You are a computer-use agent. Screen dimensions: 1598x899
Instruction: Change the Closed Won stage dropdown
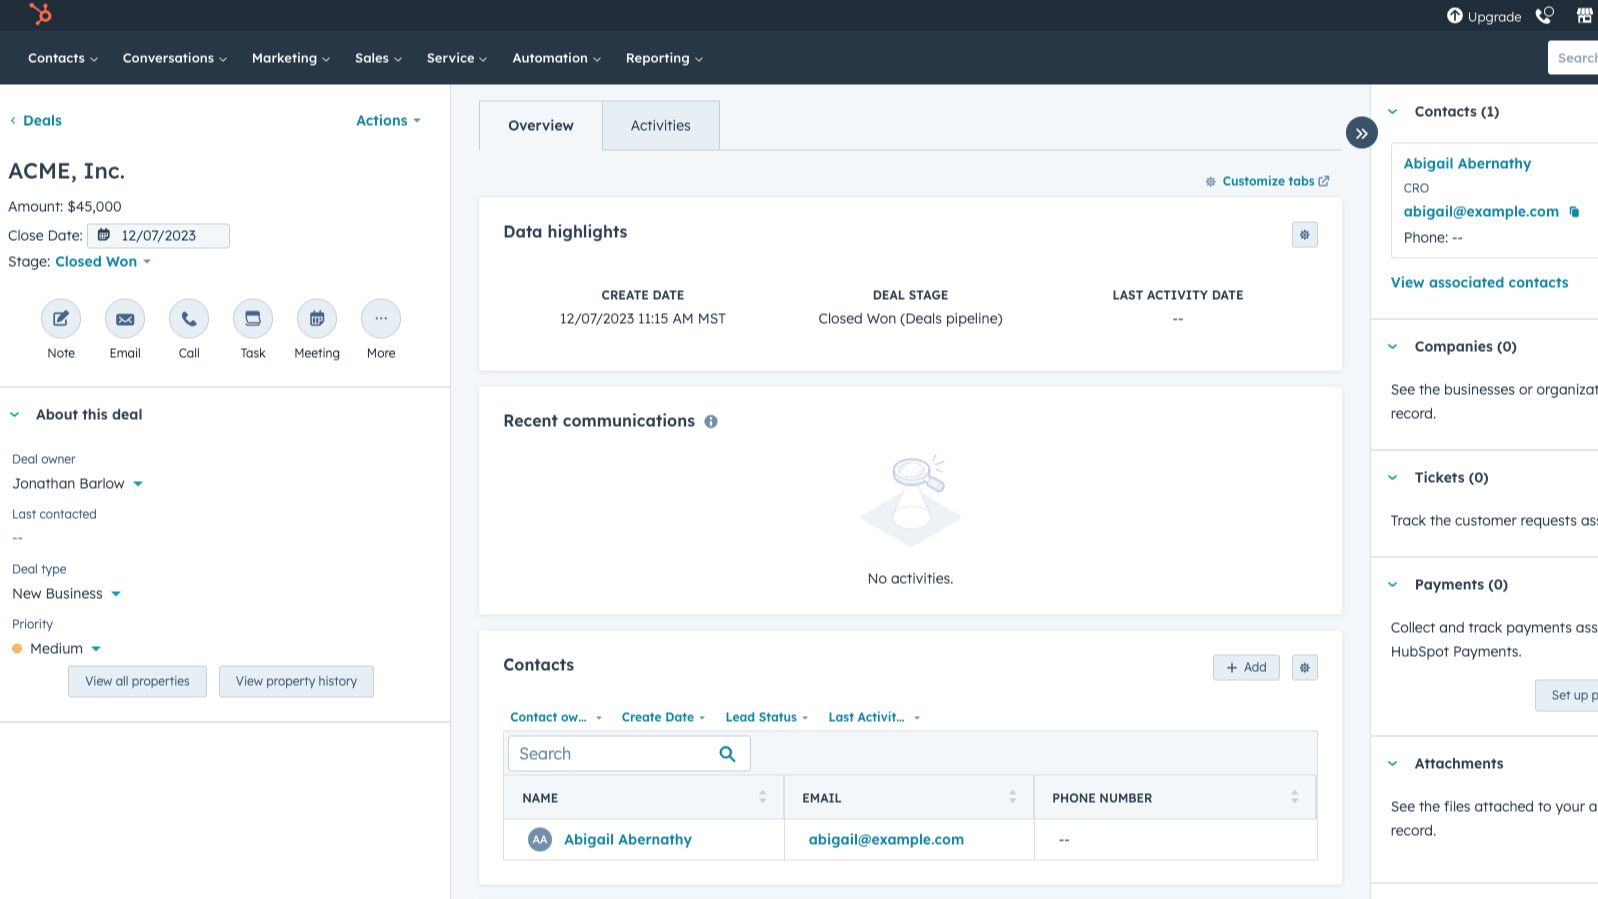[103, 262]
